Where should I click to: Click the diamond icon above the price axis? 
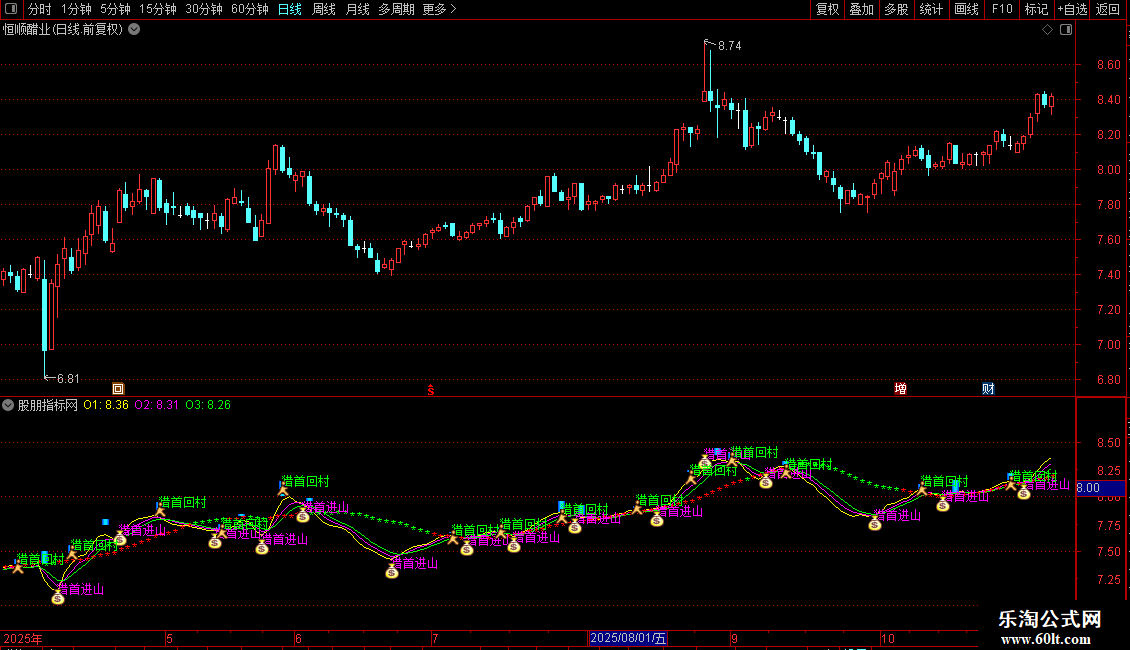[x=1048, y=30]
